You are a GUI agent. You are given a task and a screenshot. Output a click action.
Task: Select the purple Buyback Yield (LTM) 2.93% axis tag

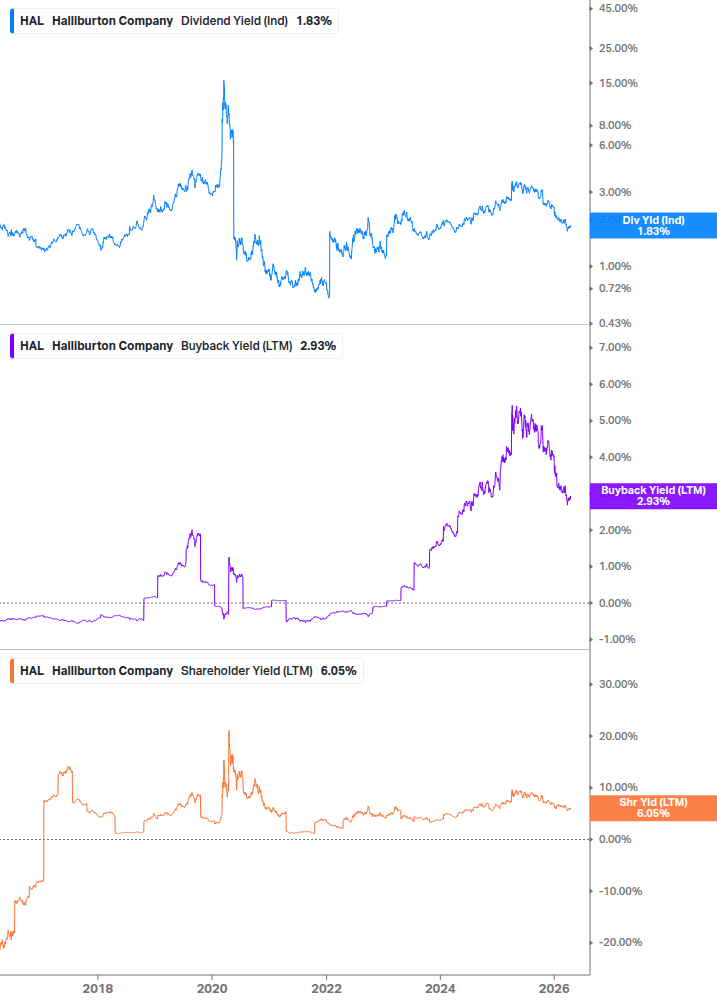653,496
